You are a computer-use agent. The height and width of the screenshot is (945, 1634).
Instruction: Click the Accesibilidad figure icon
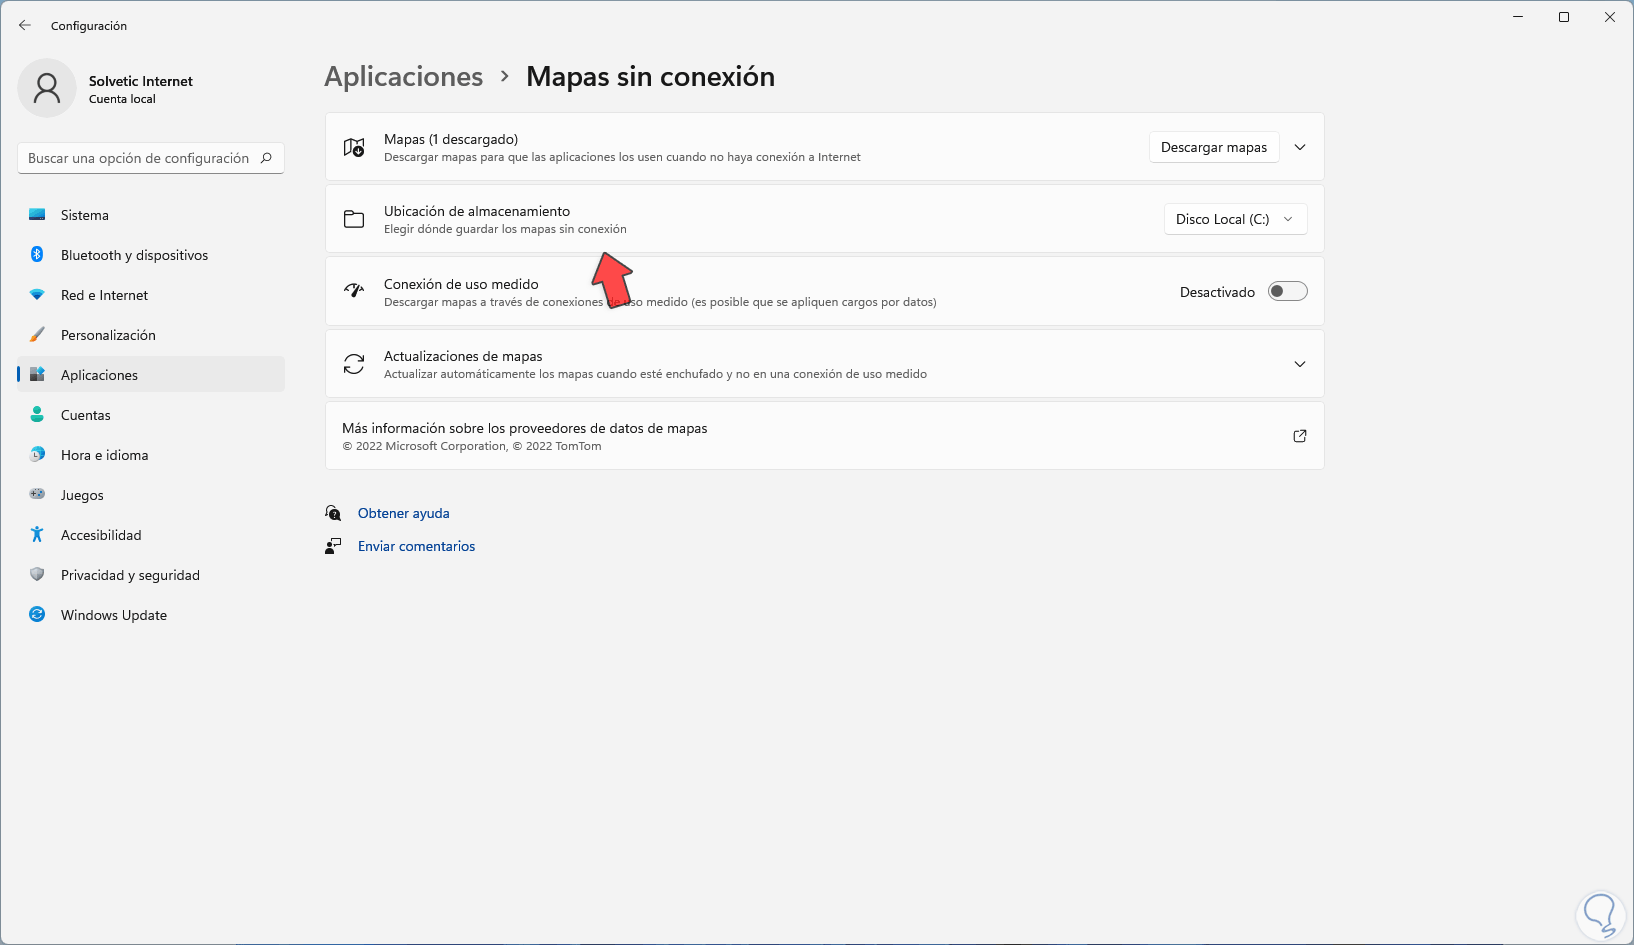(x=37, y=535)
